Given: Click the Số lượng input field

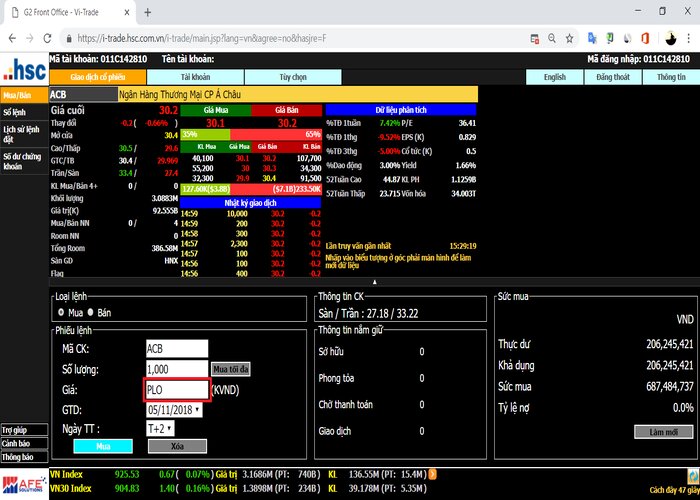Looking at the screenshot, I should point(177,369).
